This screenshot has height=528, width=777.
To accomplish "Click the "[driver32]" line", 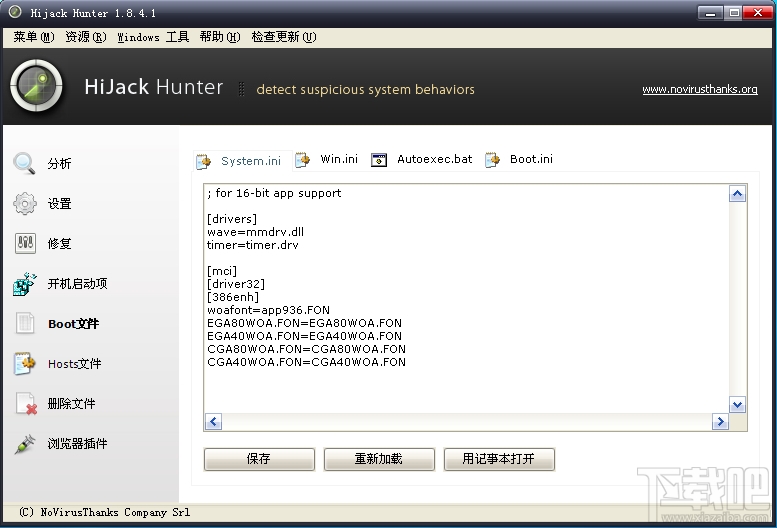I will pos(236,284).
